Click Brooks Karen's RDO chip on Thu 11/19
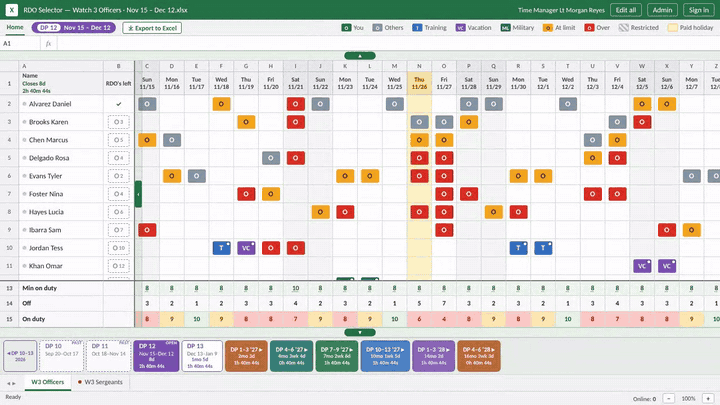This screenshot has width=720, height=405. pos(246,122)
